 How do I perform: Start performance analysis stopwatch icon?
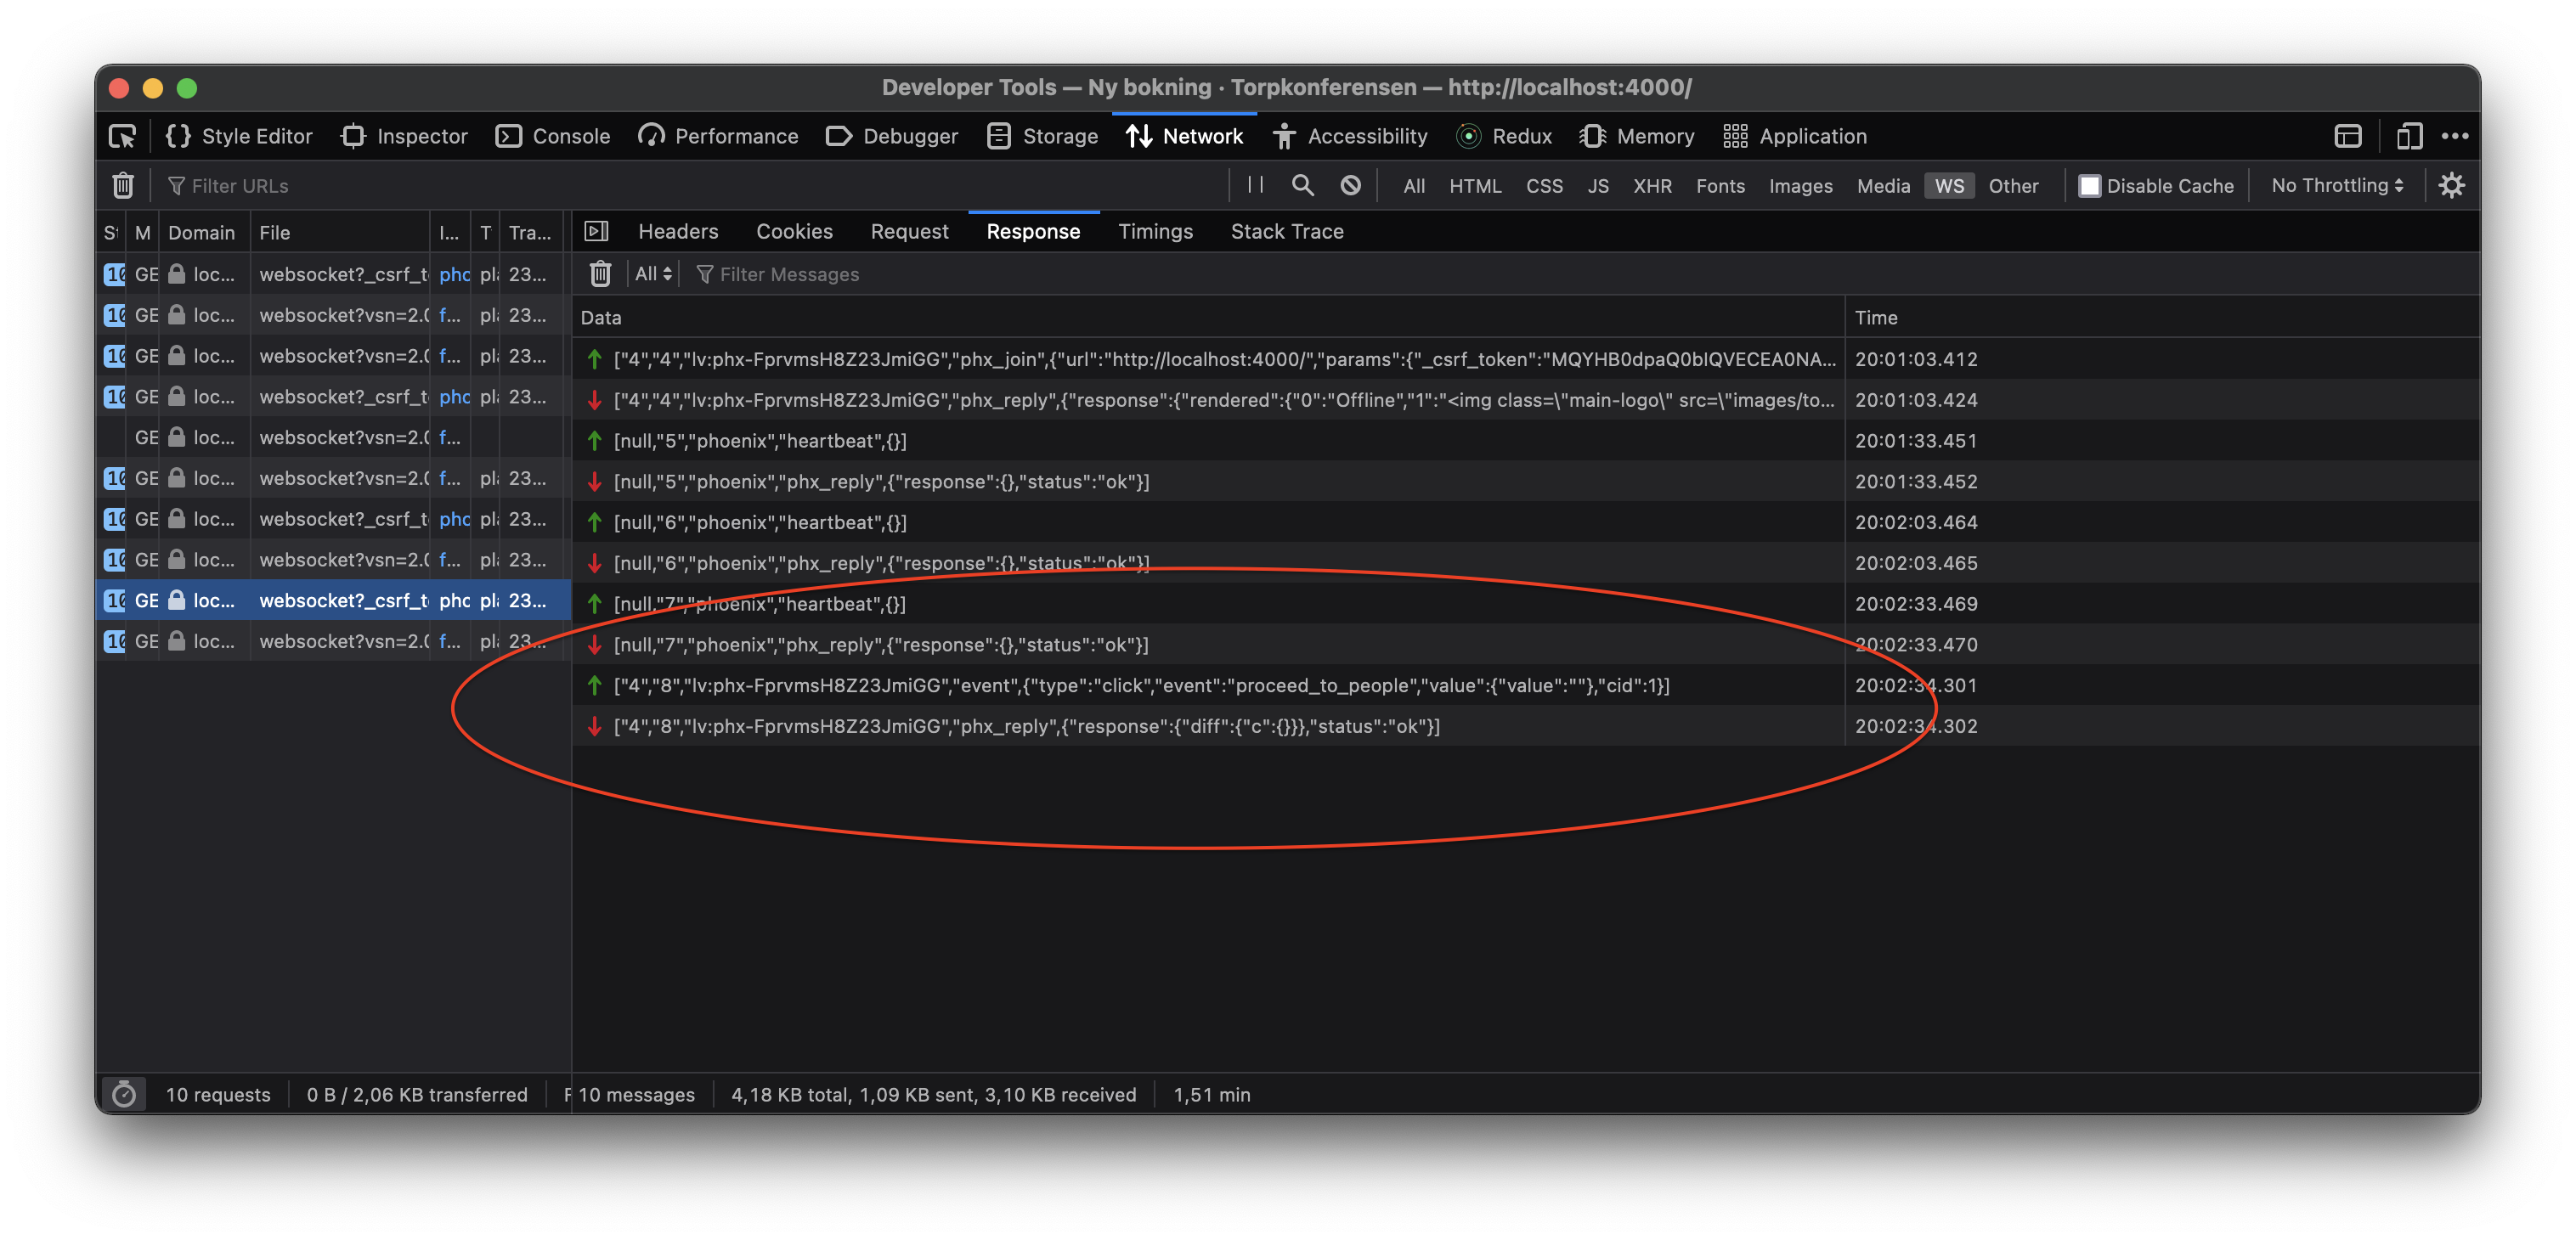click(x=124, y=1094)
